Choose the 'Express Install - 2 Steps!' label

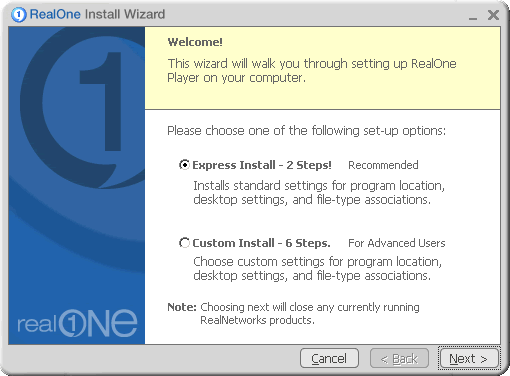262,165
